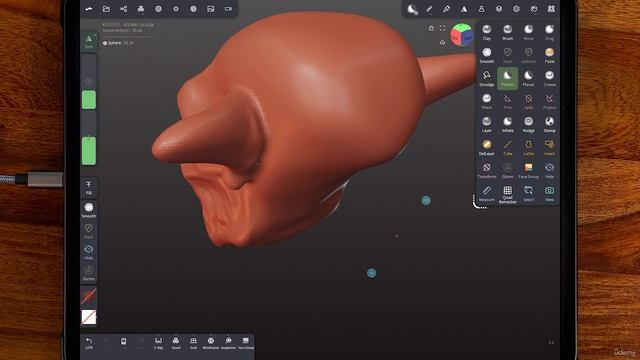Screen dimensions: 640x360
Task: Select the Paint tool
Action: tap(549, 55)
